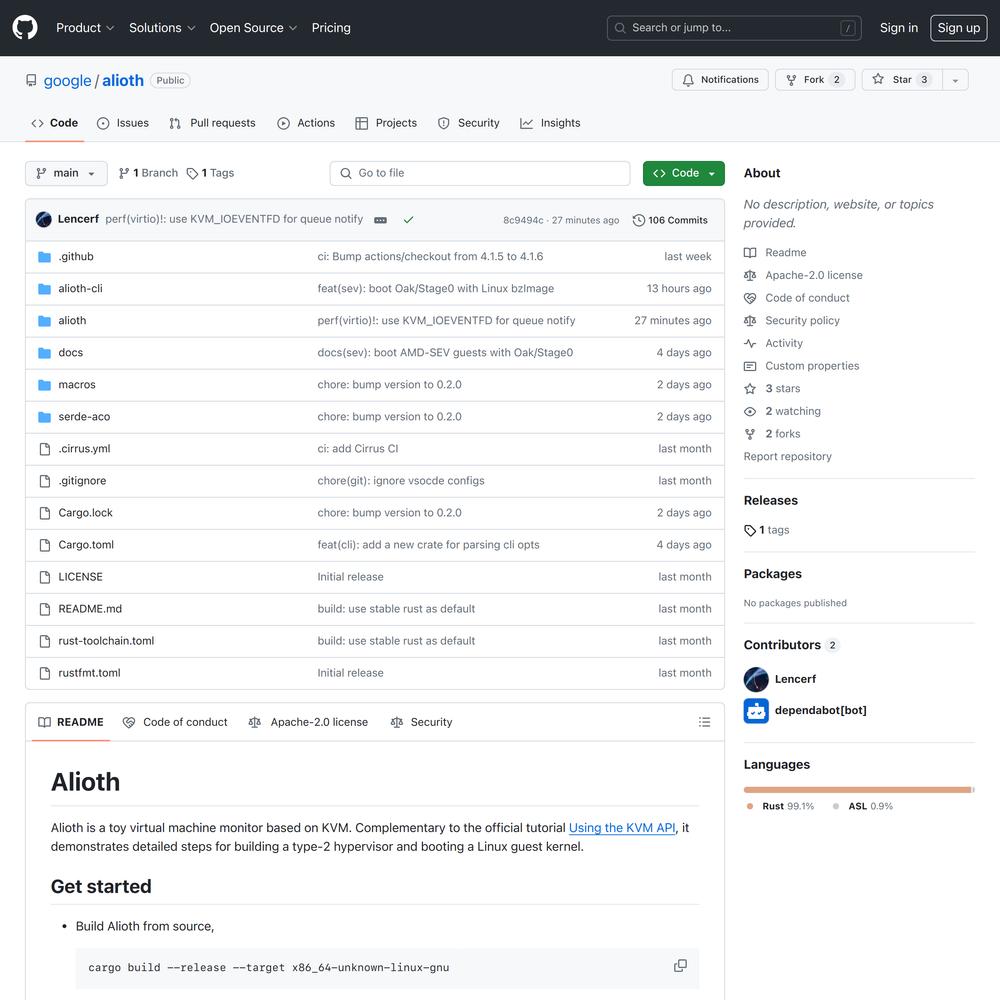Viewport: 1000px width, 1000px height.
Task: Switch to the Issues tab
Action: pos(123,123)
